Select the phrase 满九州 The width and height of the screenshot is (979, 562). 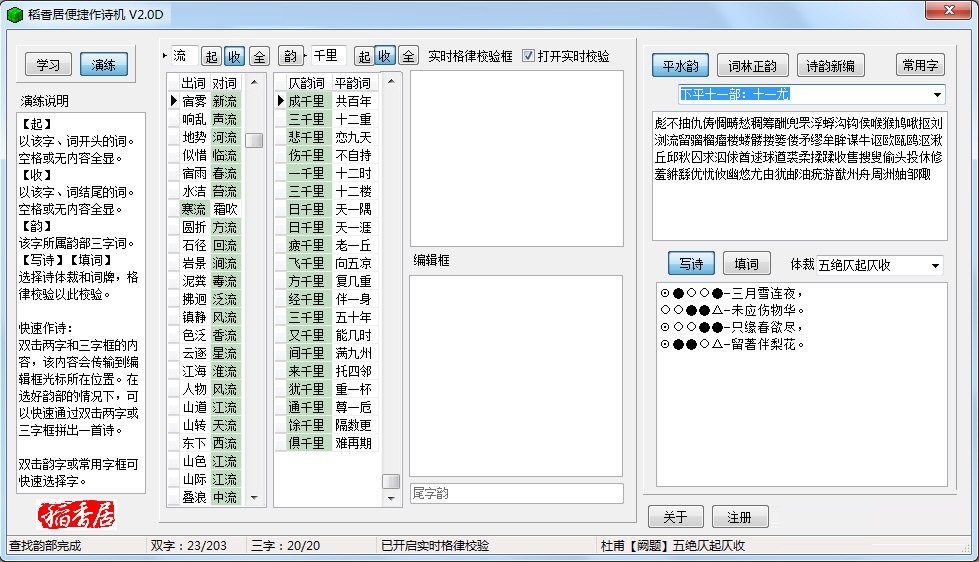[353, 353]
